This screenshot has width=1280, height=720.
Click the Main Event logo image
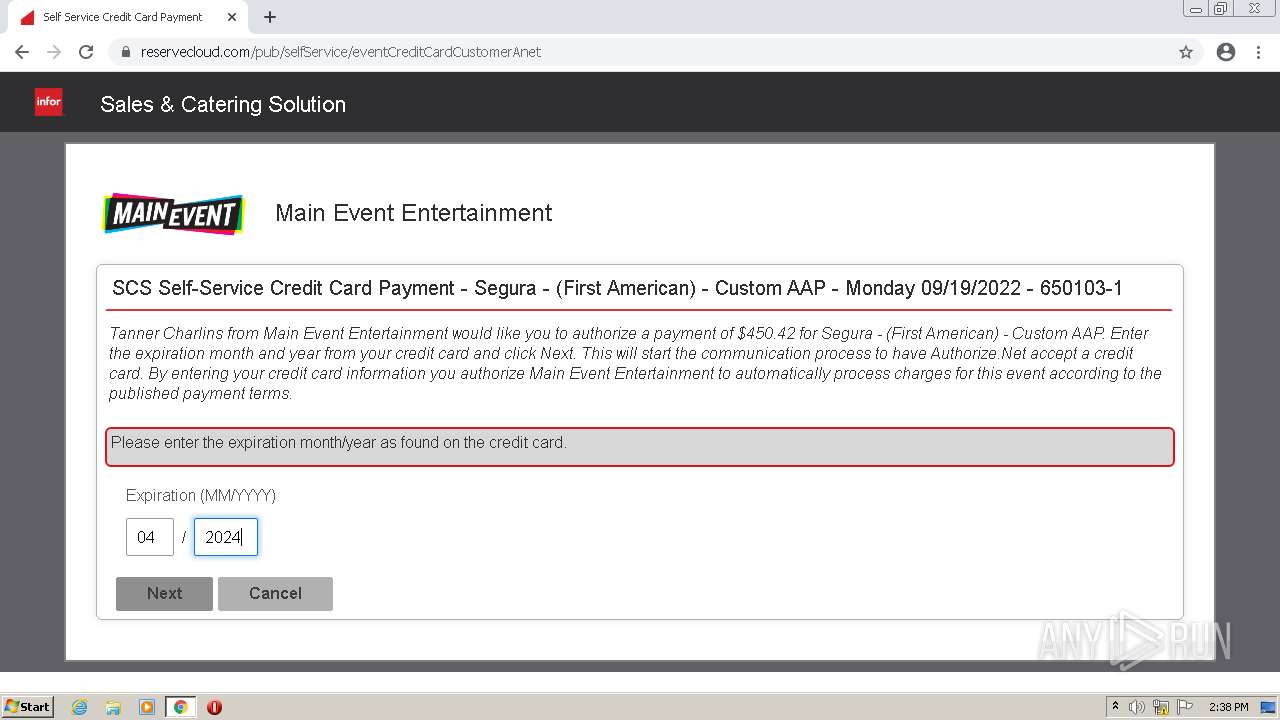click(174, 214)
